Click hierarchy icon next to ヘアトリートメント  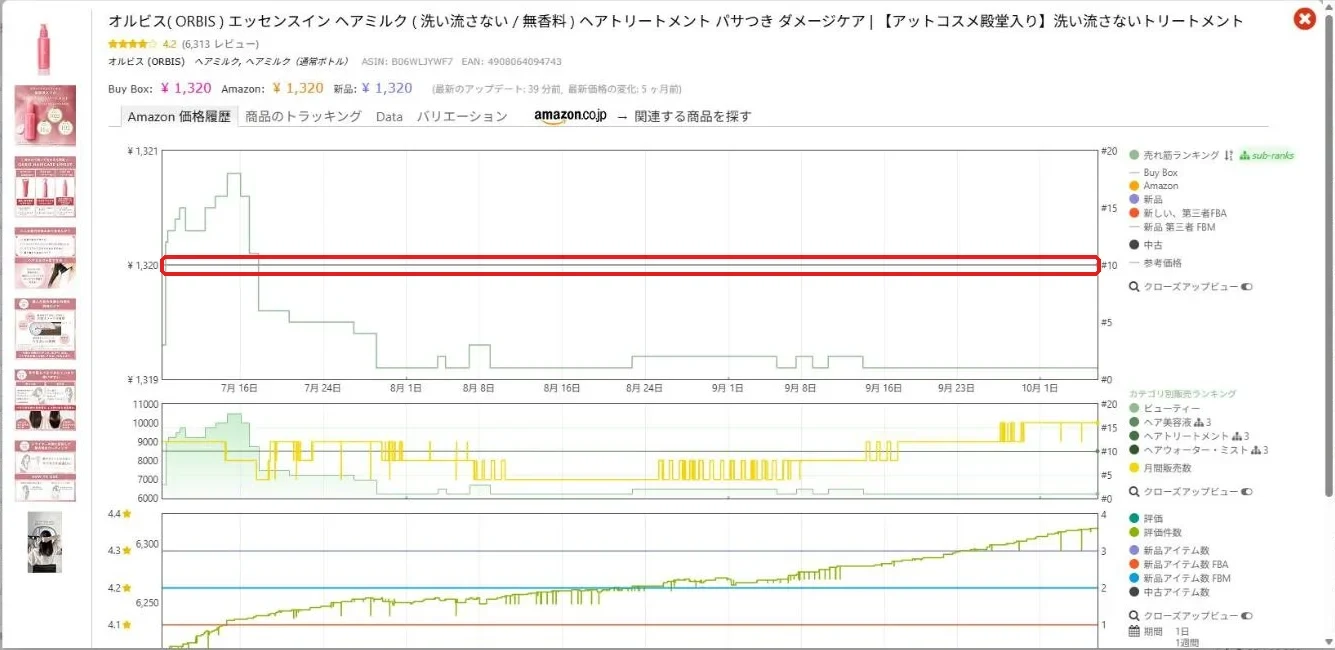(x=1238, y=436)
